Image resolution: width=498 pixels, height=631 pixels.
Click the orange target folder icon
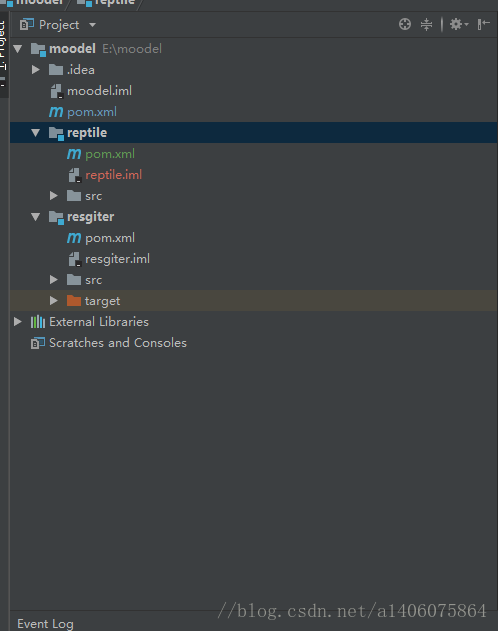click(x=74, y=300)
